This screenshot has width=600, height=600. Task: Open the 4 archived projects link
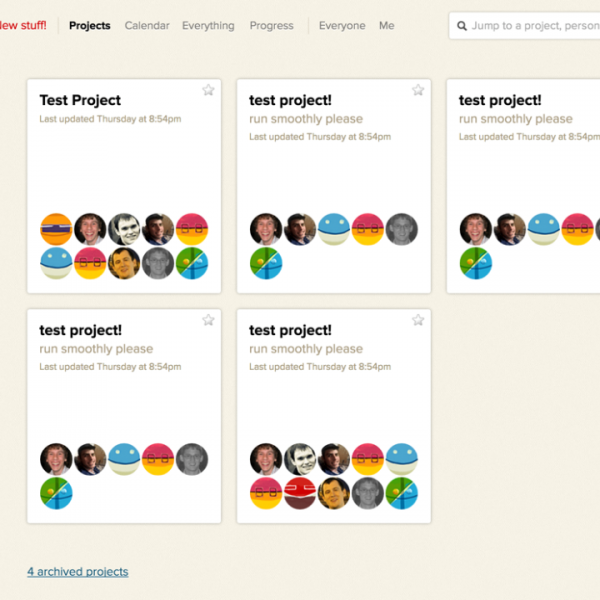[x=78, y=572]
